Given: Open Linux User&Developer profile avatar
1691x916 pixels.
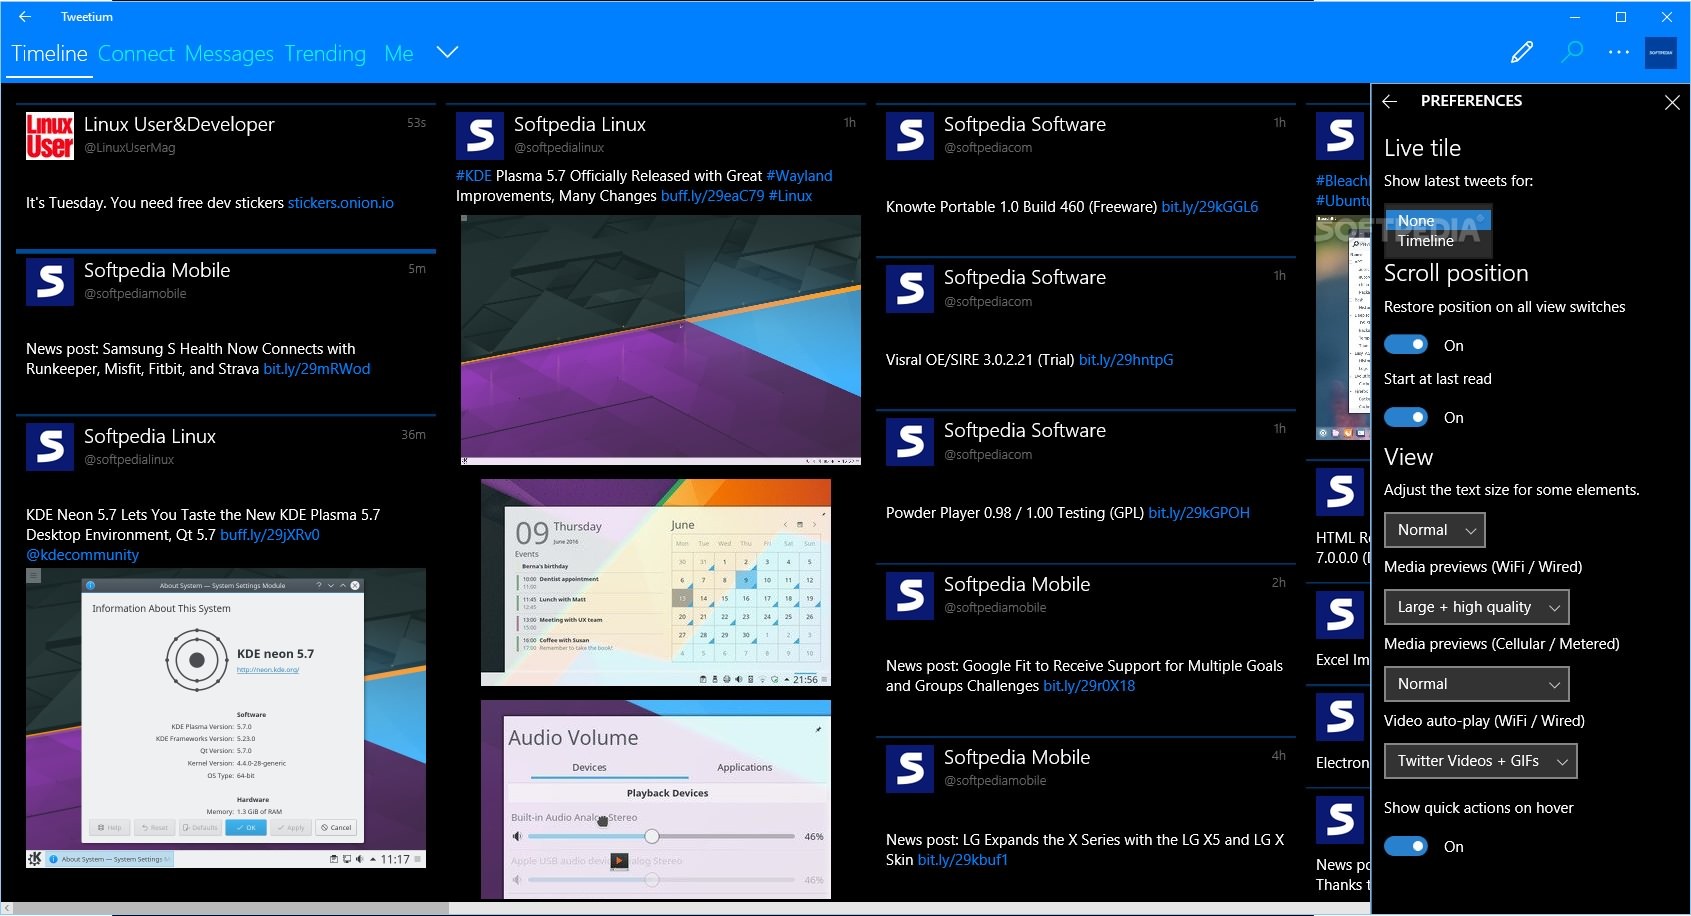Looking at the screenshot, I should [50, 136].
